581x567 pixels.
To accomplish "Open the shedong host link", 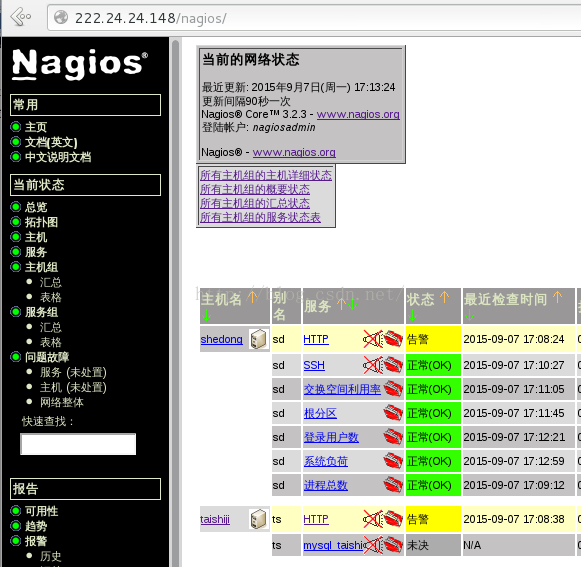I will click(222, 339).
